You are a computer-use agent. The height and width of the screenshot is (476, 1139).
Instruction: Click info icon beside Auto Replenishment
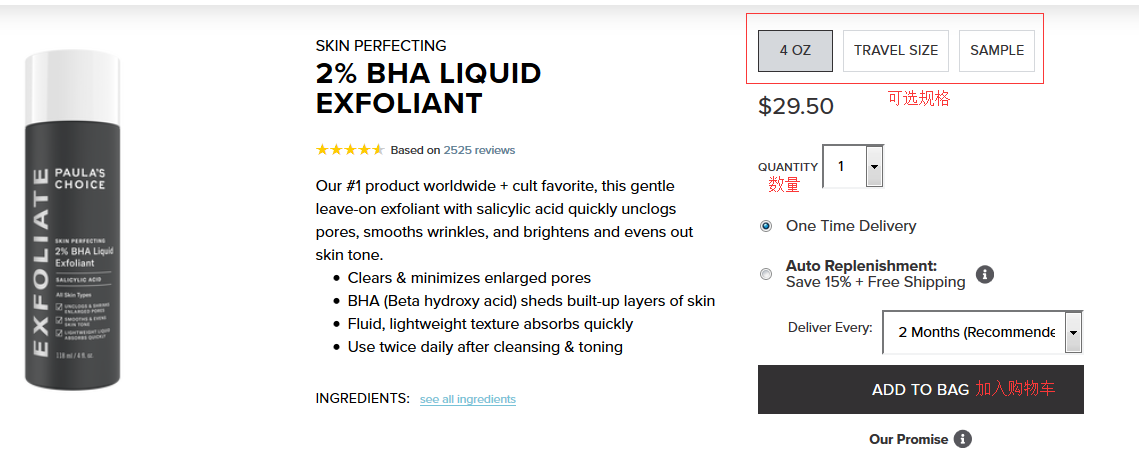click(x=984, y=274)
